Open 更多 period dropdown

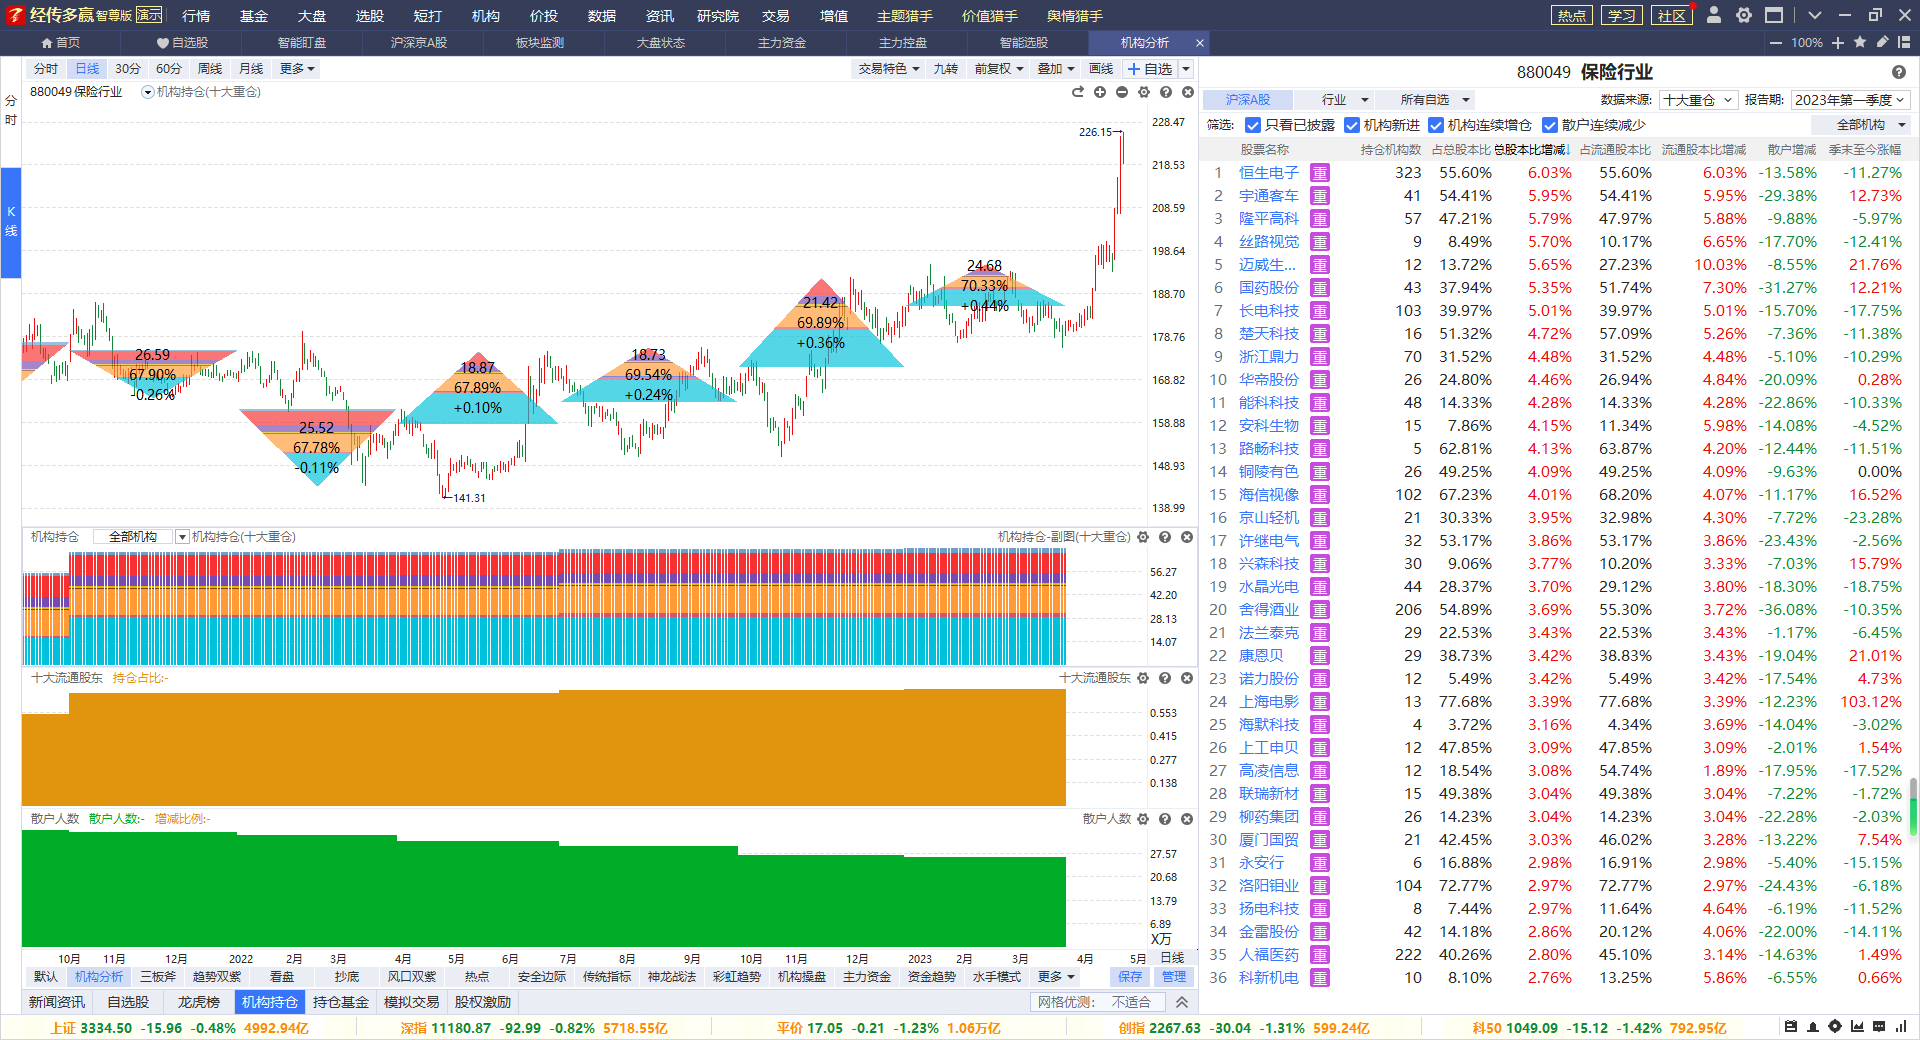click(x=297, y=69)
